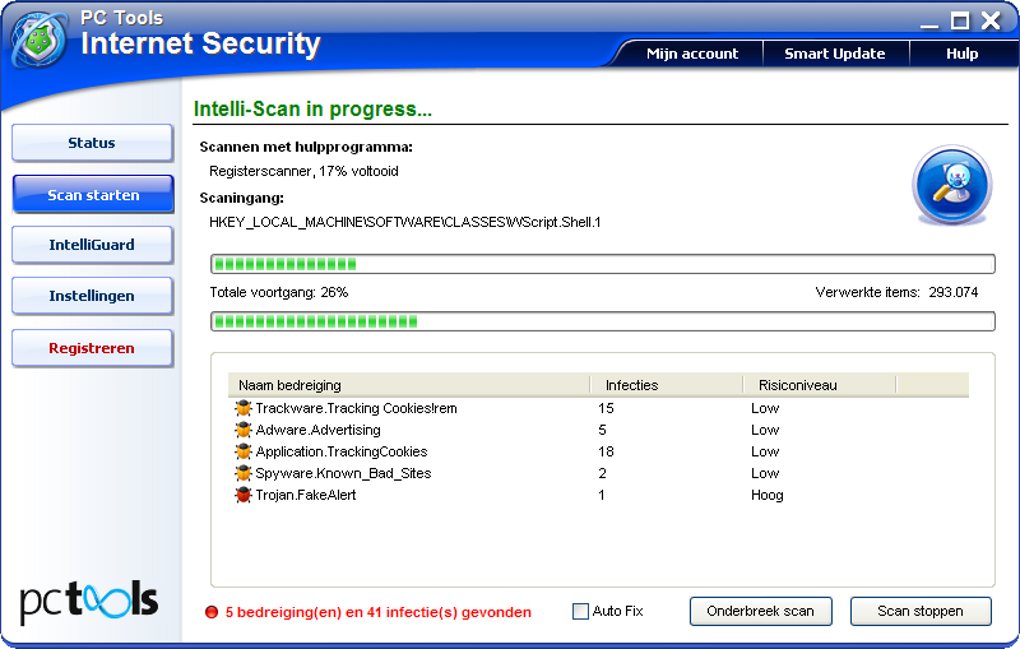Select the Adware.Advertising row

tap(598, 430)
